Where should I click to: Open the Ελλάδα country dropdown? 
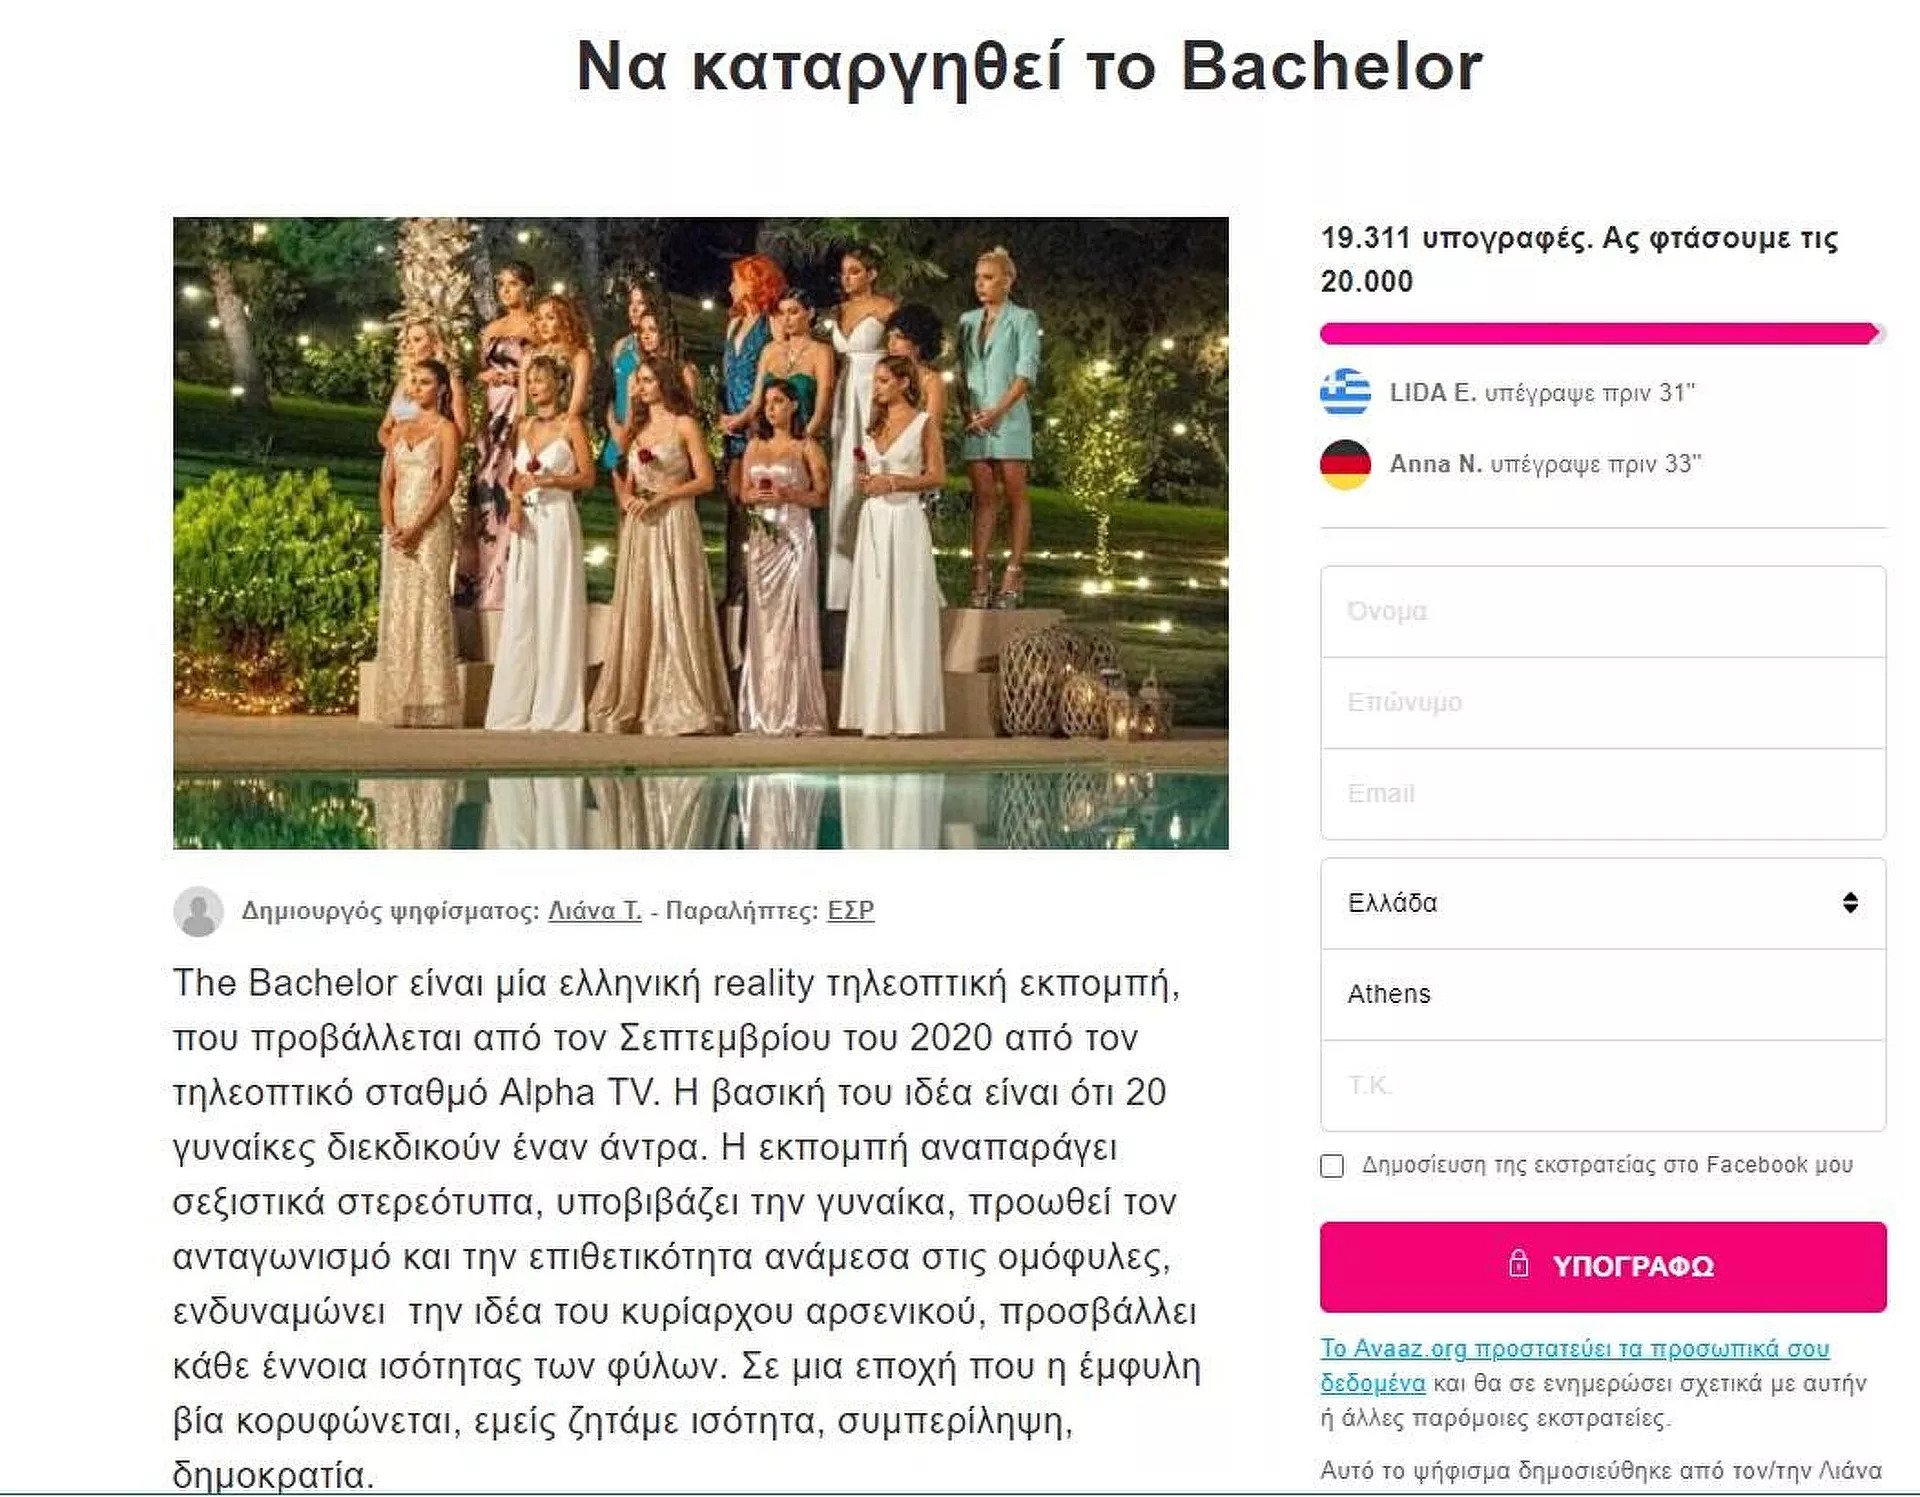tap(1602, 903)
